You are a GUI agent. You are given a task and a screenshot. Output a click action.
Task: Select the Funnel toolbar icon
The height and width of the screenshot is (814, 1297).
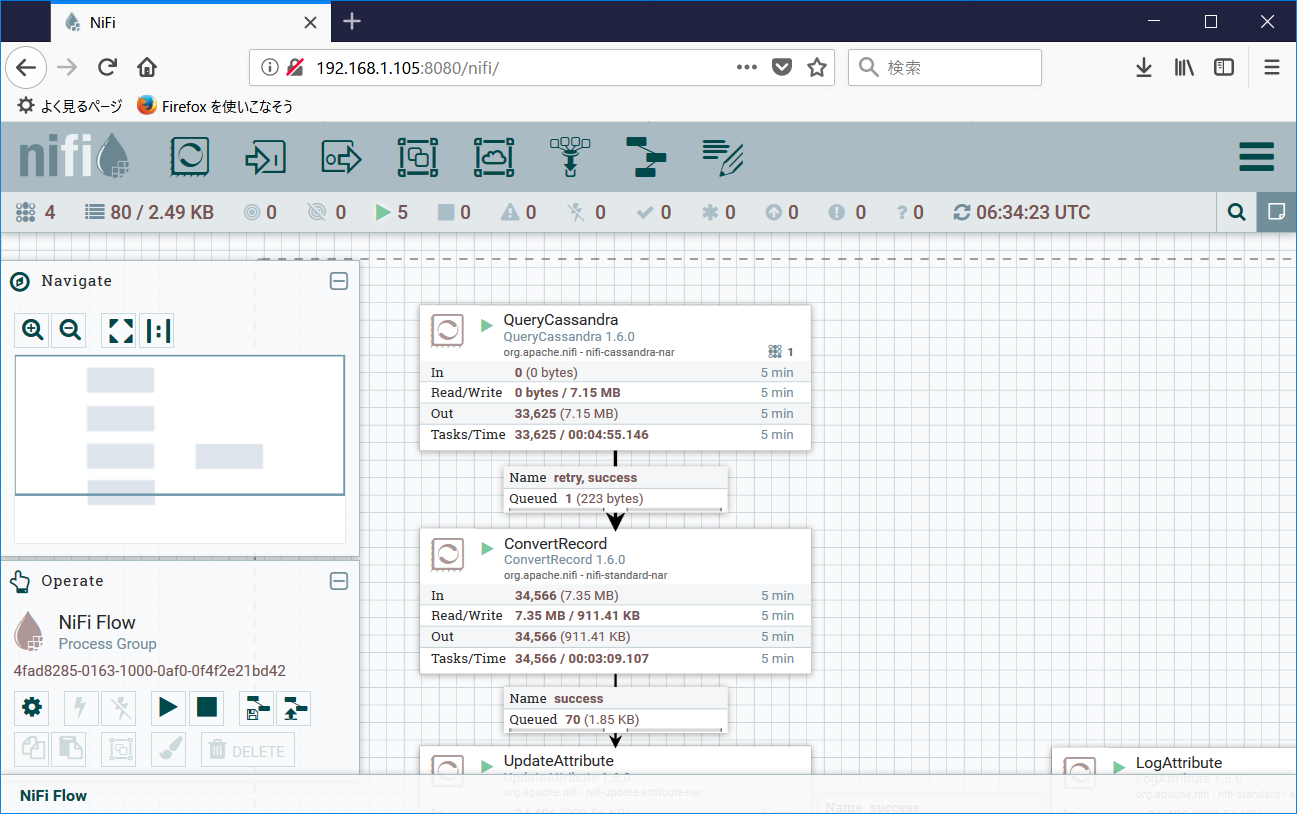coord(569,157)
